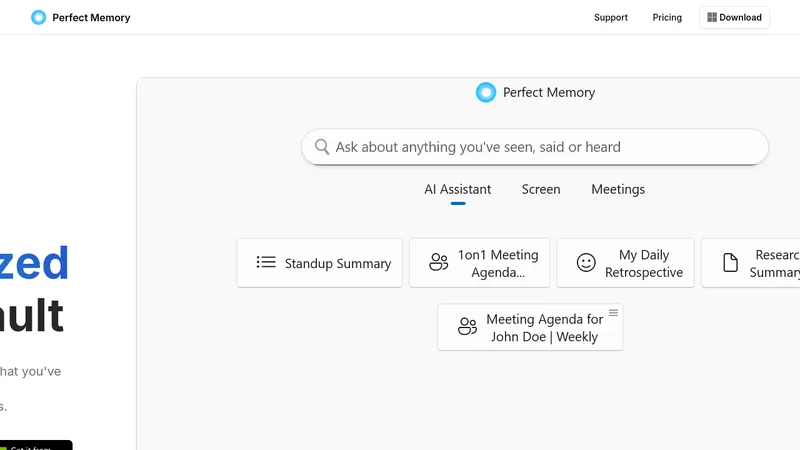The width and height of the screenshot is (800, 450).
Task: Open the Support page
Action: [x=611, y=17]
